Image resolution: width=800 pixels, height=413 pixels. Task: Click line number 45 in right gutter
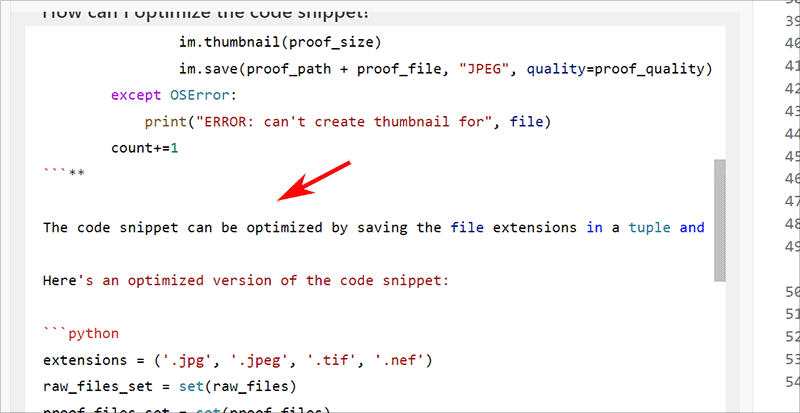[790, 155]
